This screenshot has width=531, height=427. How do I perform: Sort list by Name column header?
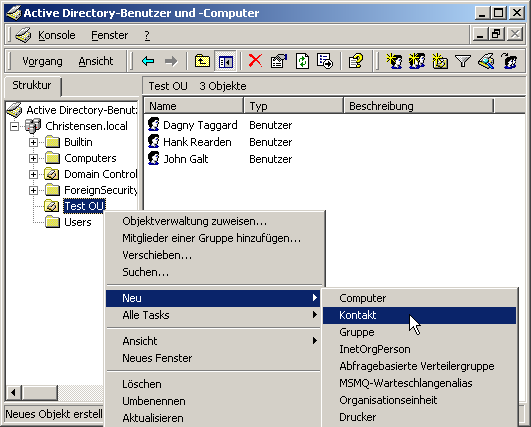[193, 106]
